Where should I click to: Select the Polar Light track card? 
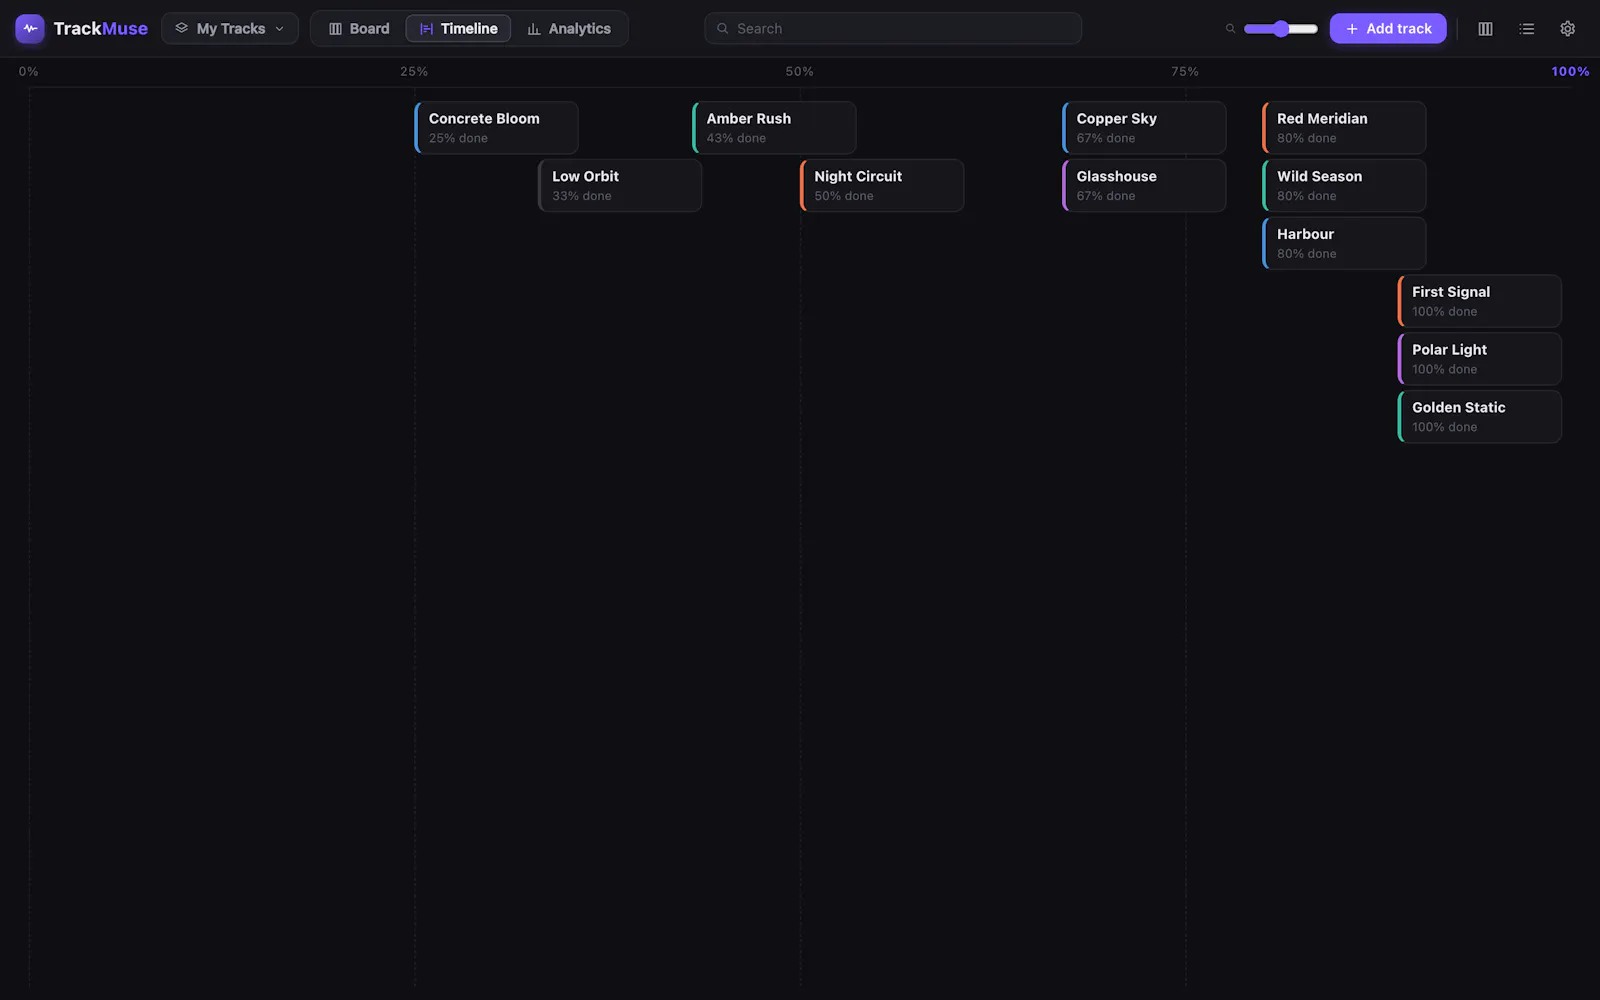pyautogui.click(x=1480, y=359)
